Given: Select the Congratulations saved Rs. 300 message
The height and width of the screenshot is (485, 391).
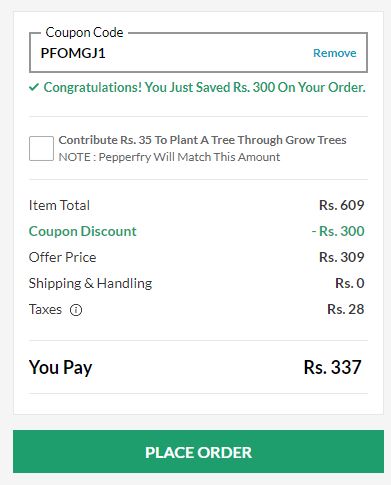Looking at the screenshot, I should pos(204,87).
